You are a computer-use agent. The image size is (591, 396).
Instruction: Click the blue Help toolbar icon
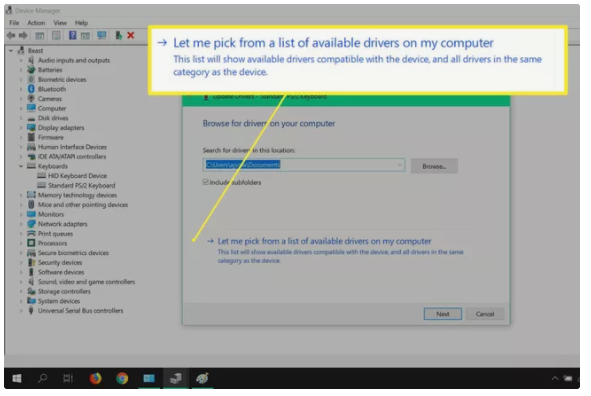[x=73, y=35]
